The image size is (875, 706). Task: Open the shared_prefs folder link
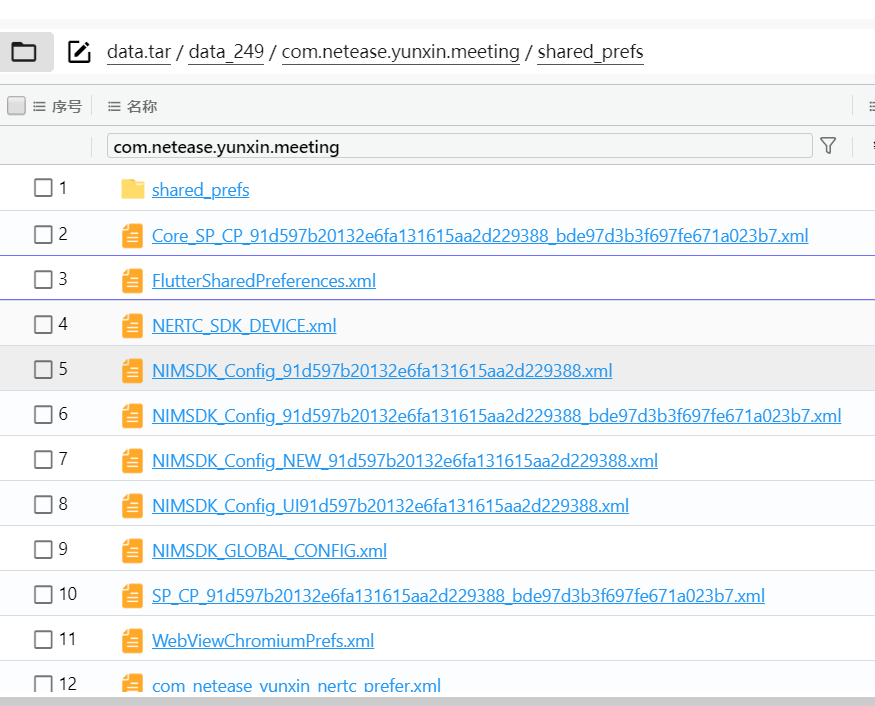[x=200, y=190]
